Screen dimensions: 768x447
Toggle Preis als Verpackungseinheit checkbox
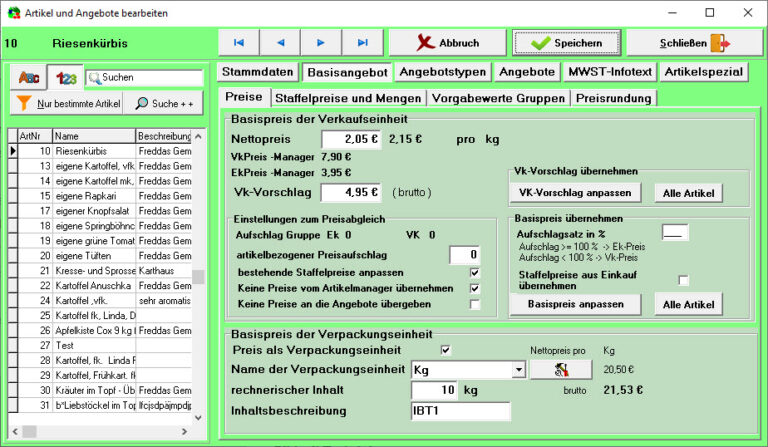[445, 350]
